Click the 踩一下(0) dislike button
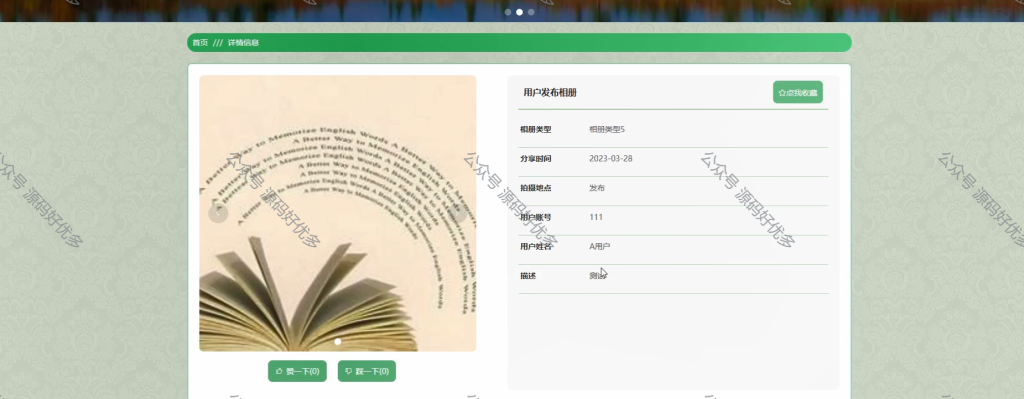The width and height of the screenshot is (1024, 399). [366, 371]
